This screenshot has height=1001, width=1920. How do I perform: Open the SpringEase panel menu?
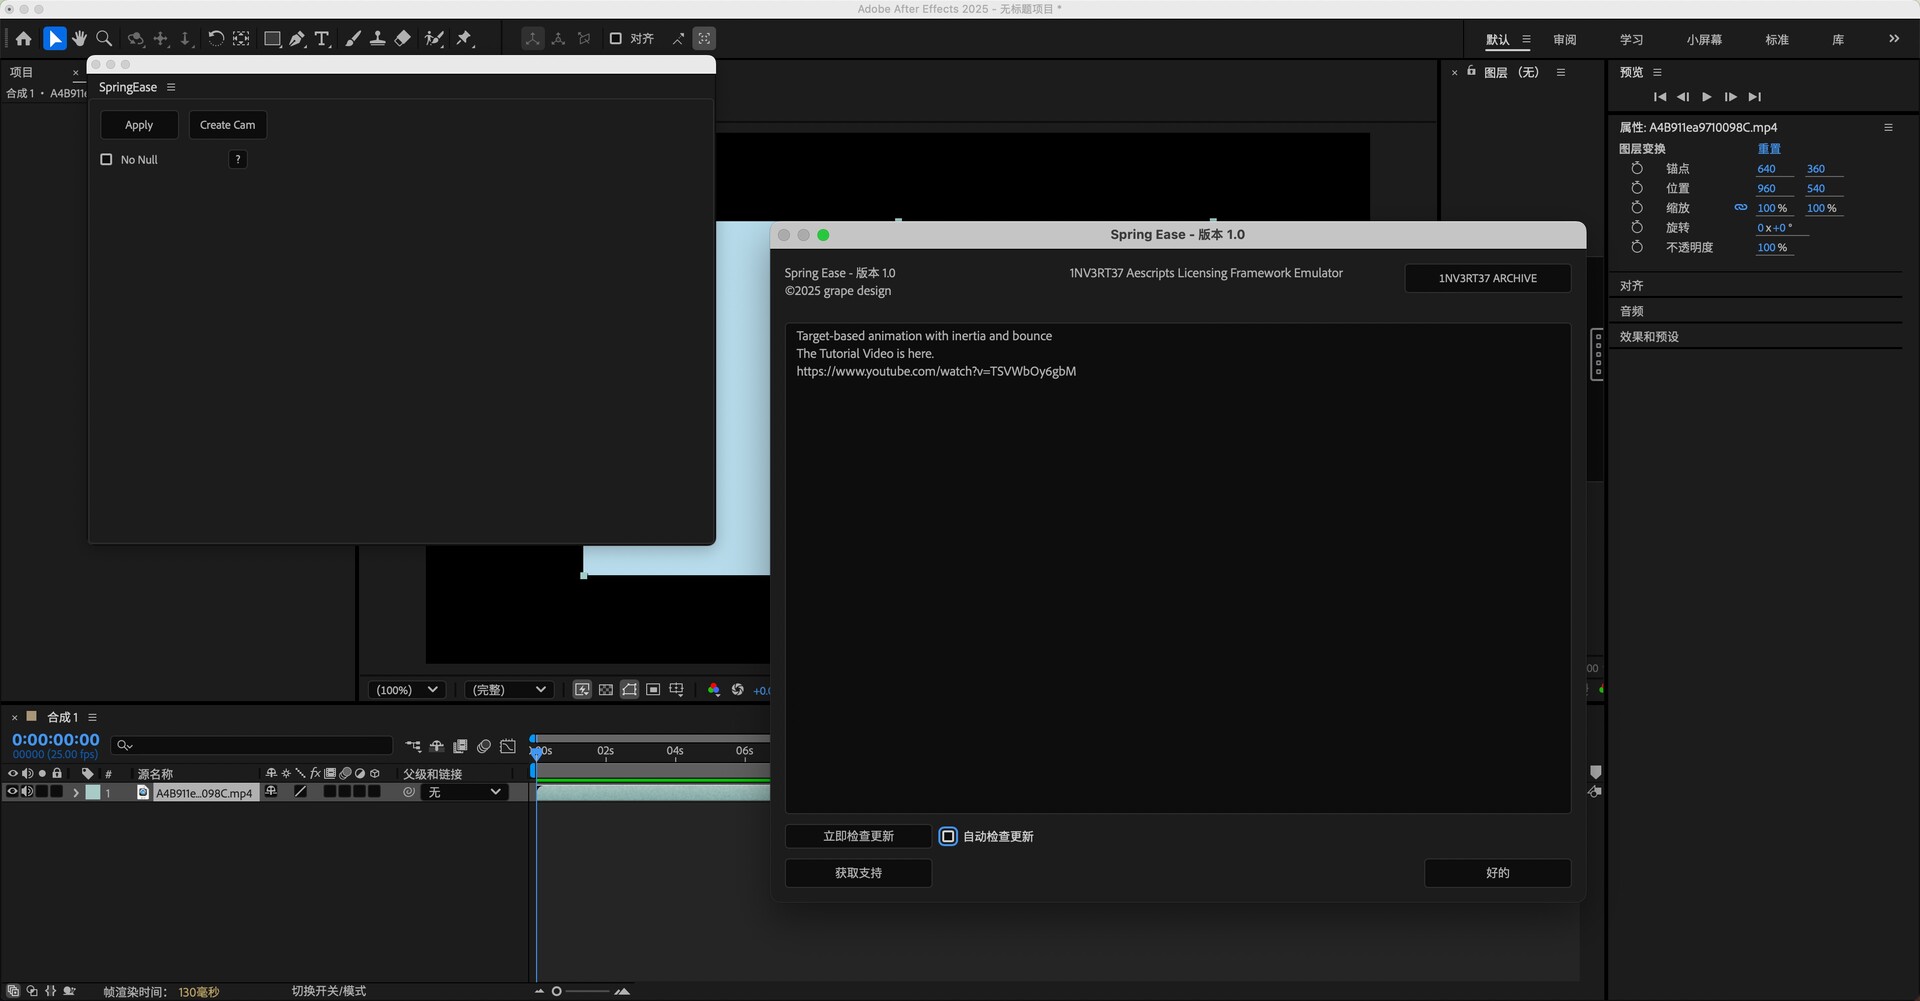pos(171,87)
